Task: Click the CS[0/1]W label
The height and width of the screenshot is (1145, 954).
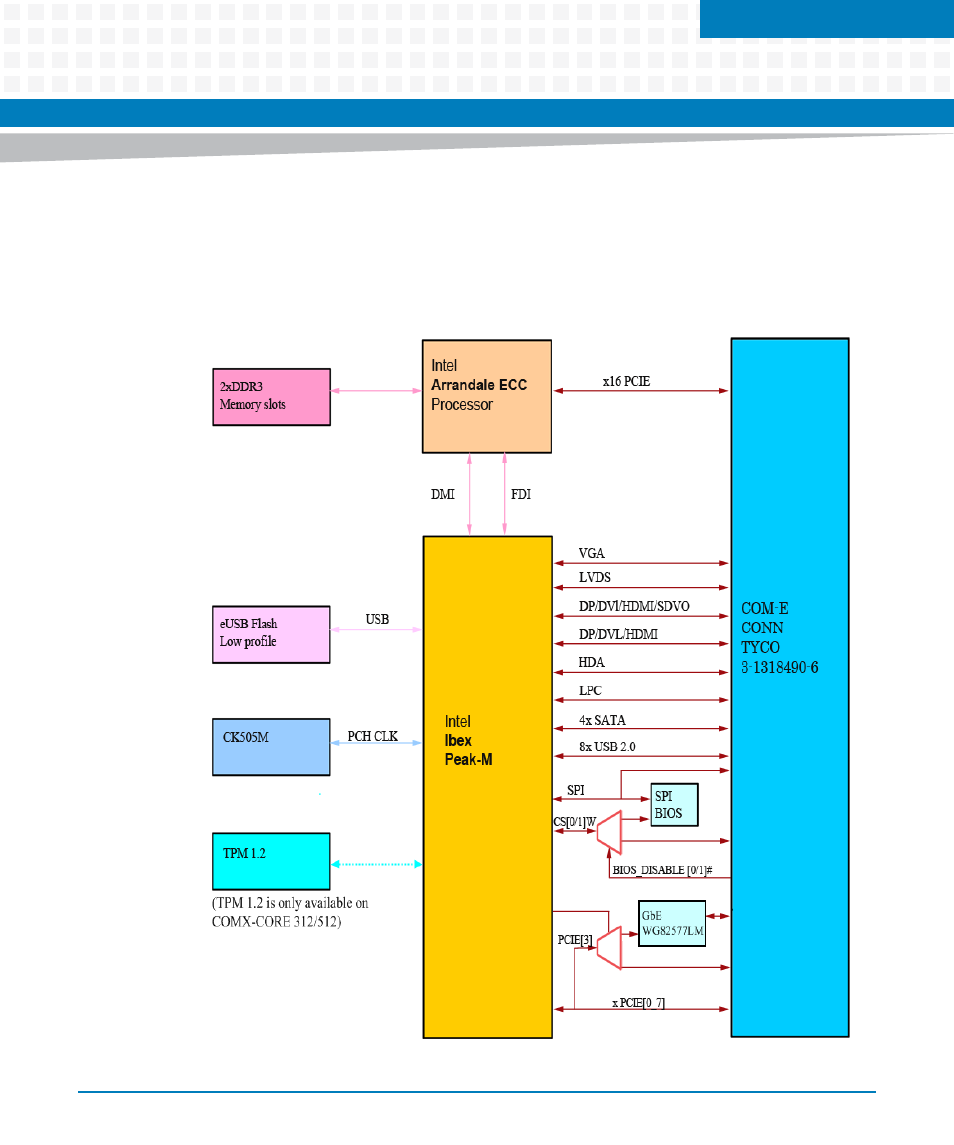Action: (x=575, y=822)
